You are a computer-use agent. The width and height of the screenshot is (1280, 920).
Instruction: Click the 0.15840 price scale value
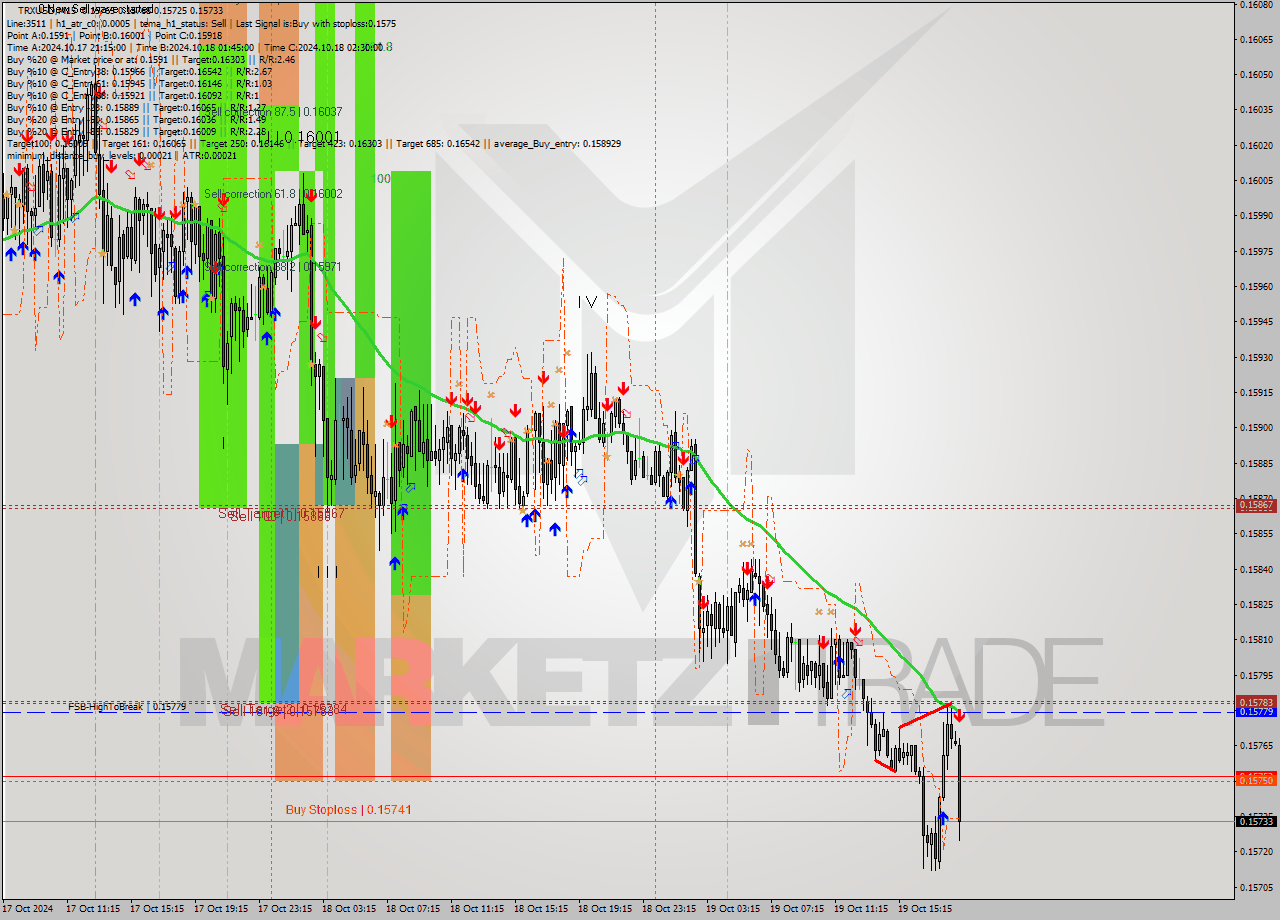point(1256,570)
